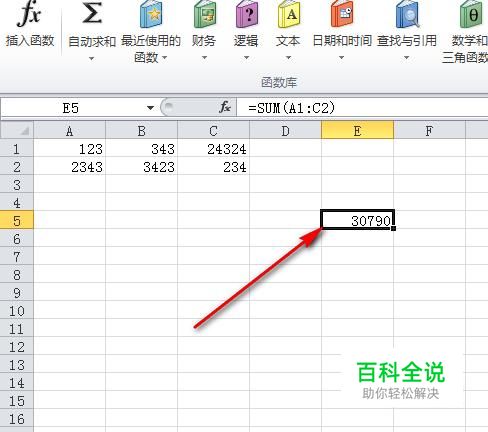This screenshot has width=488, height=432.
Task: Open Logical (逻辑) functions book icon
Action: 247,14
